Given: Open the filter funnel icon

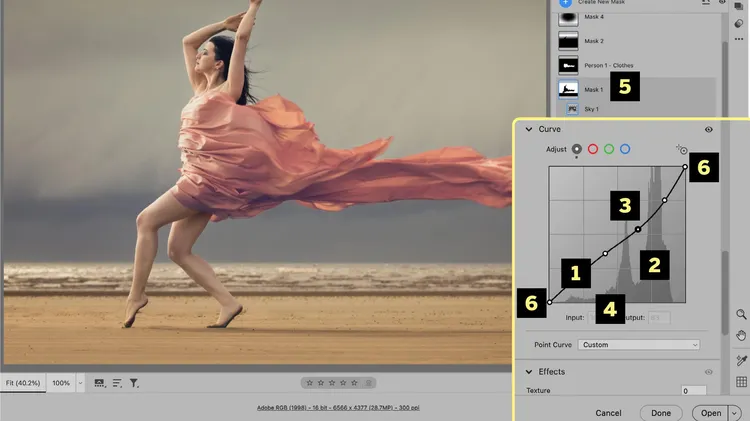Looking at the screenshot, I should (x=134, y=383).
